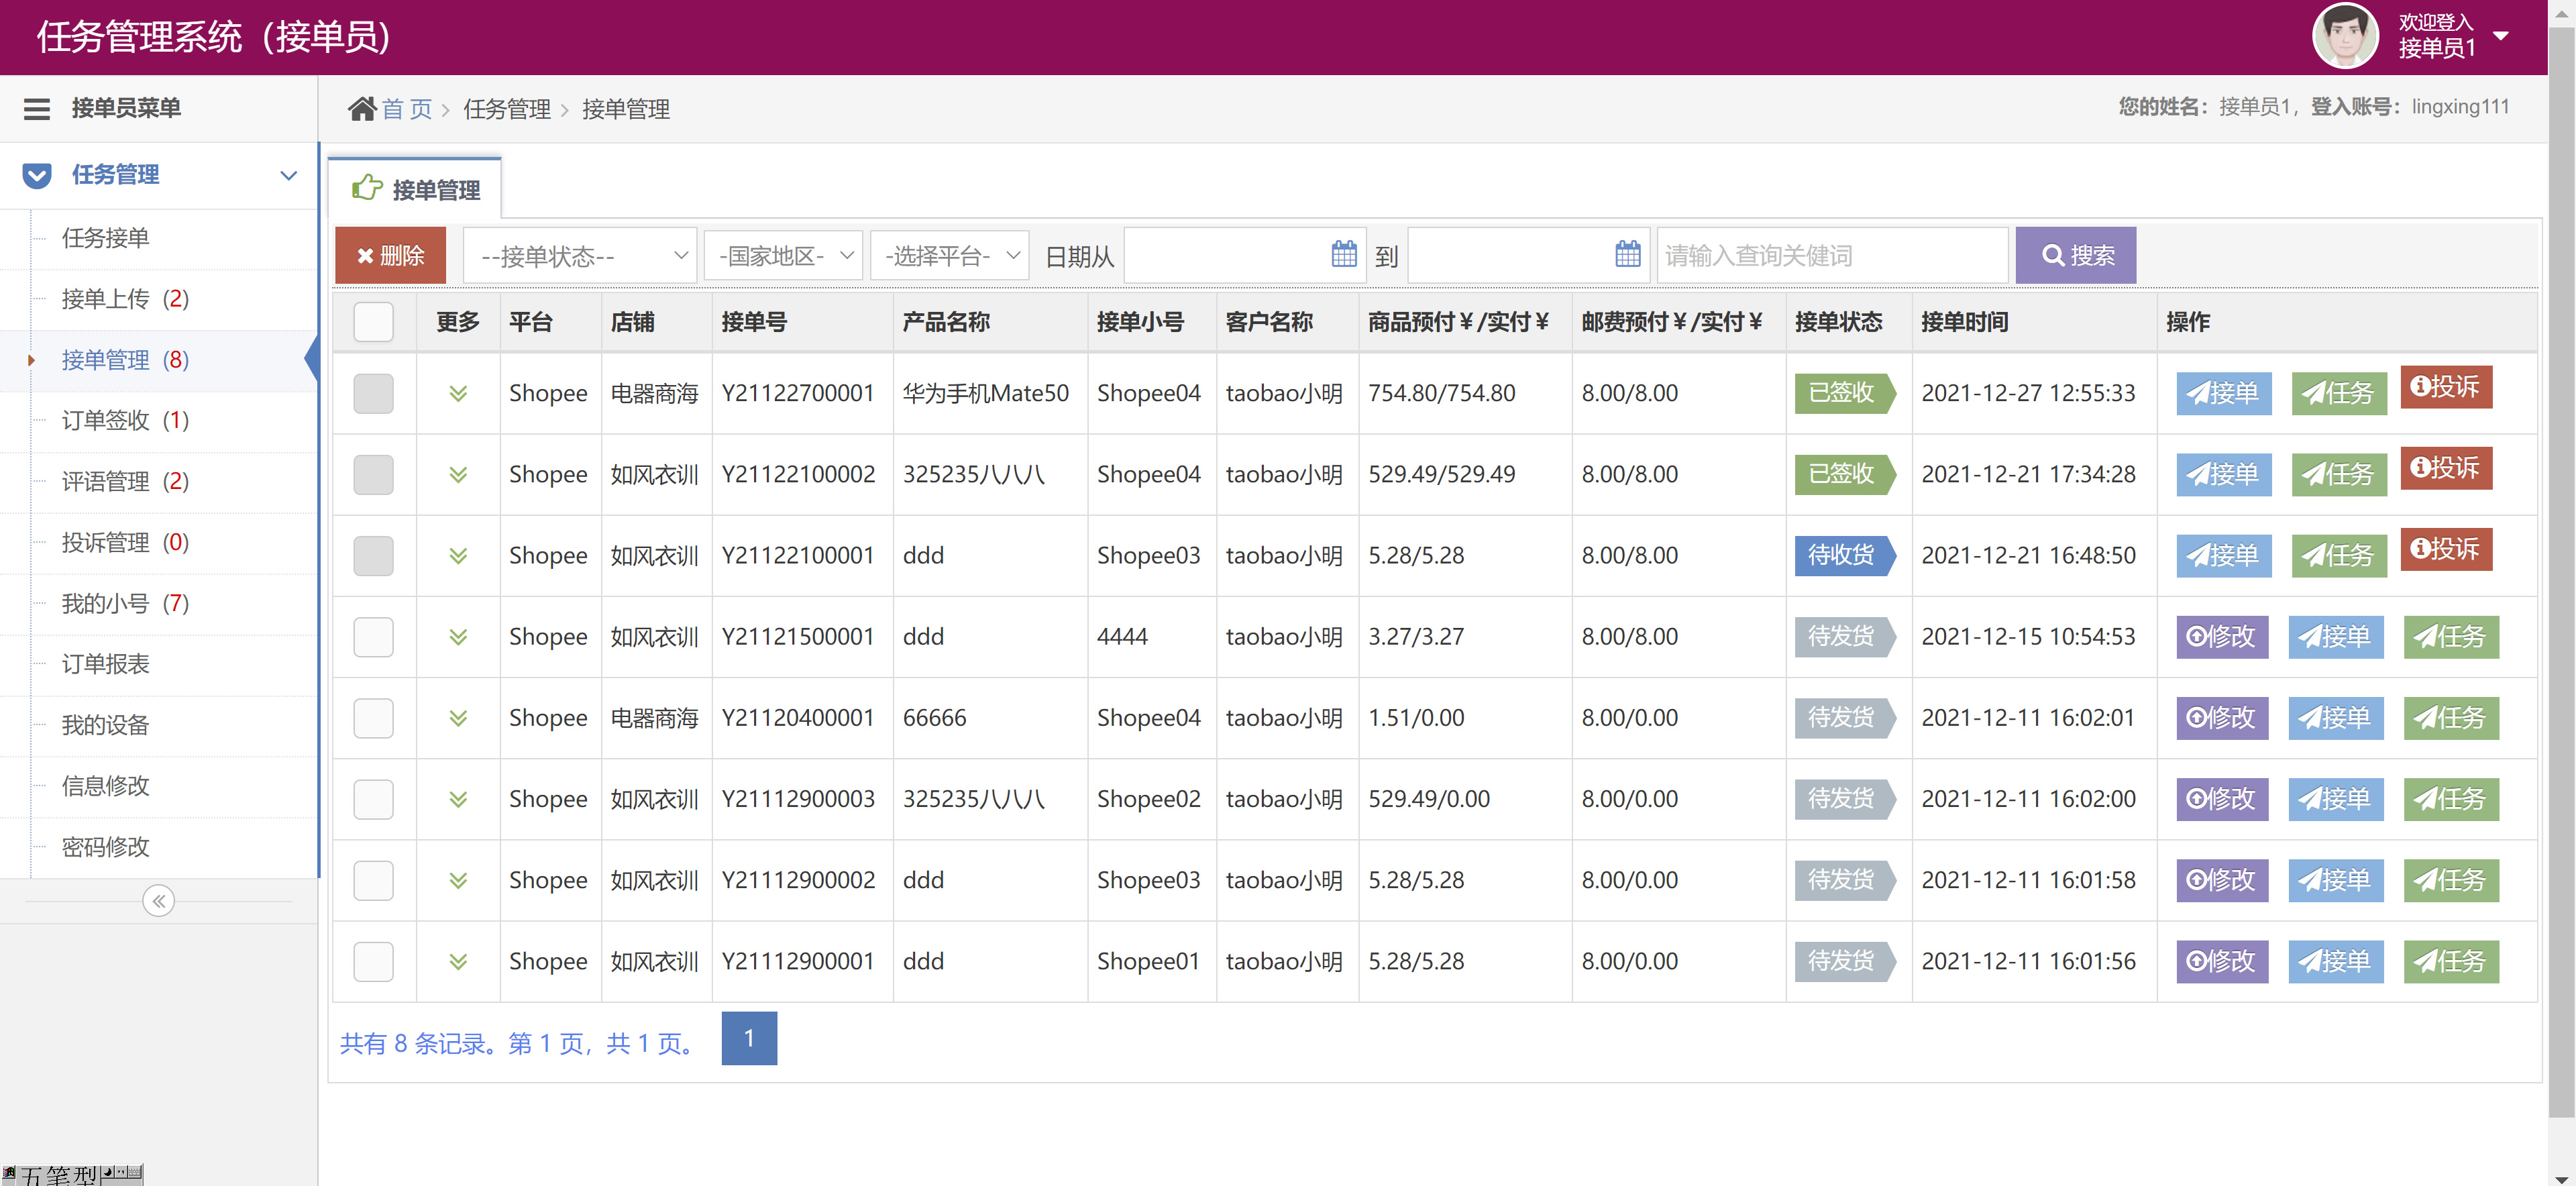Expand more details for order Y21122100002
This screenshot has height=1186, width=2576.
458,474
